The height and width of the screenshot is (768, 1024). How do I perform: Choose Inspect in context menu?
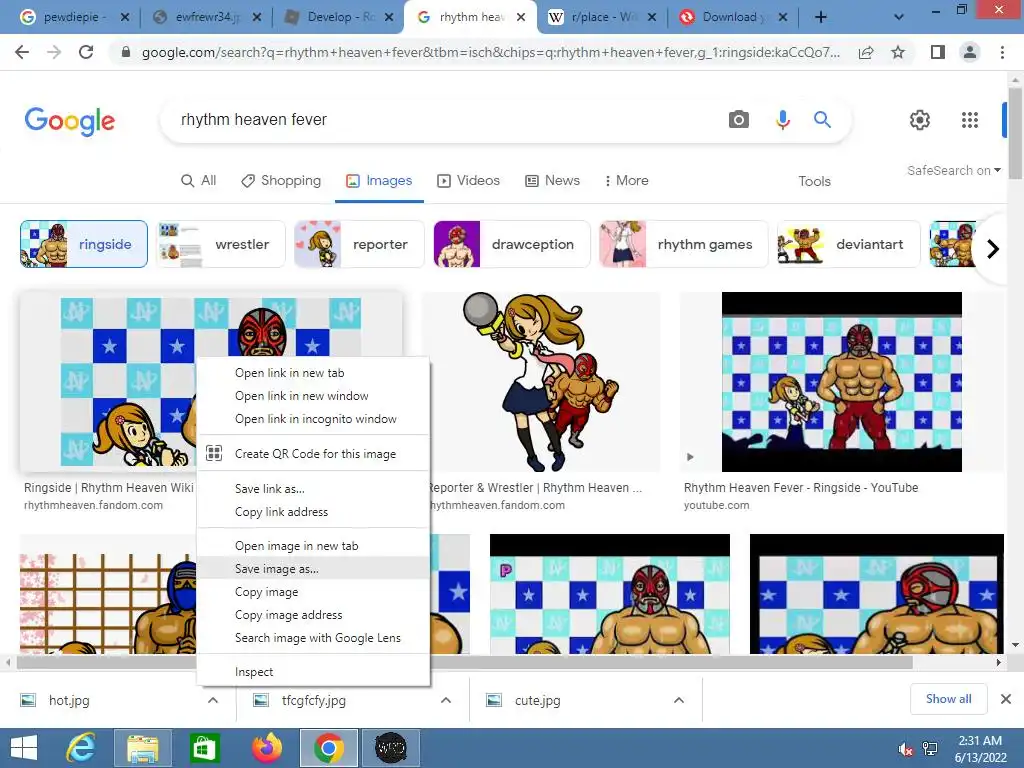click(313, 672)
